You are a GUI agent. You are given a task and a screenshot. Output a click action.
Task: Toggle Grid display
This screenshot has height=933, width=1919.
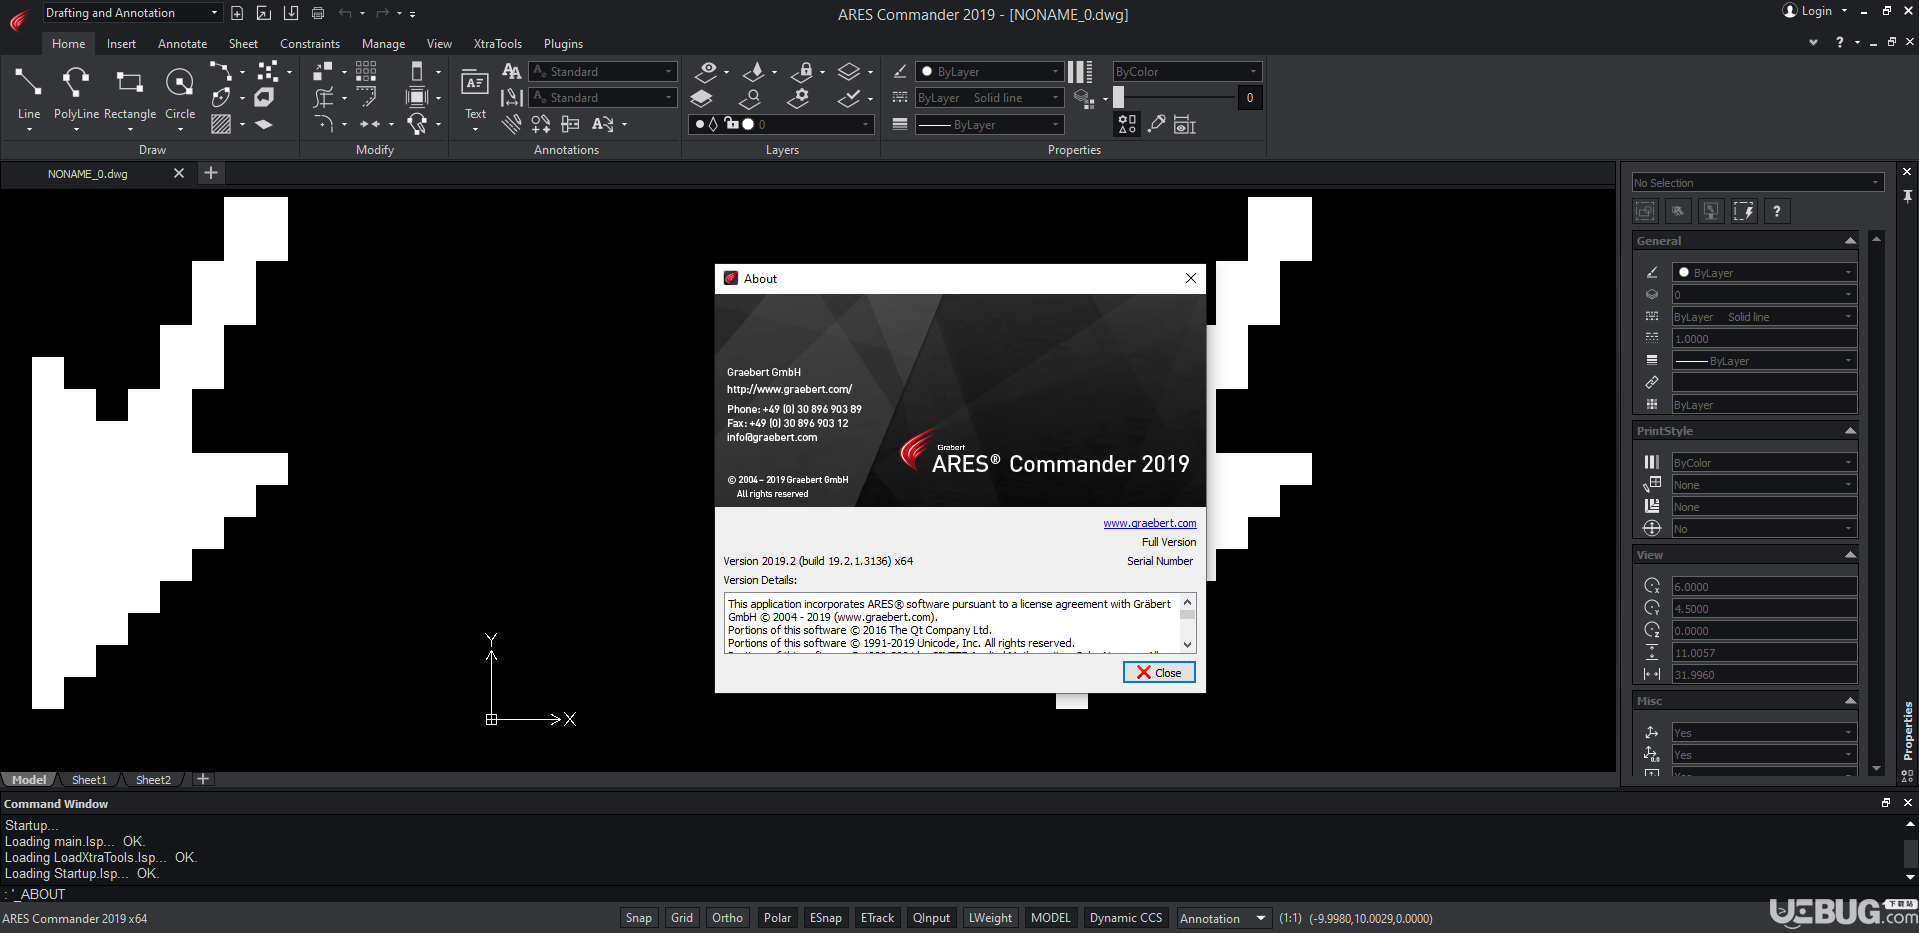pyautogui.click(x=682, y=918)
